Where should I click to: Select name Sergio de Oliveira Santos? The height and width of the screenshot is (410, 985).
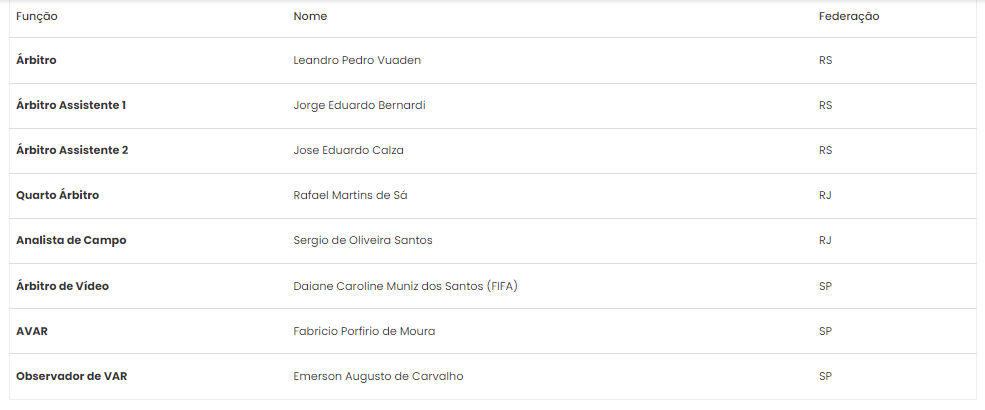[362, 240]
